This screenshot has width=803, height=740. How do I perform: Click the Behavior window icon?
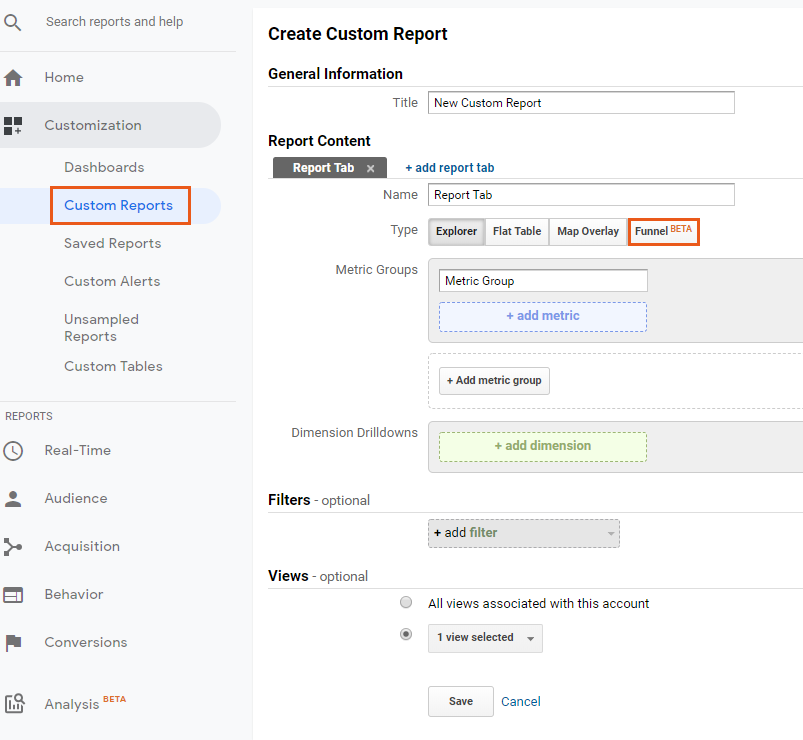[13, 595]
